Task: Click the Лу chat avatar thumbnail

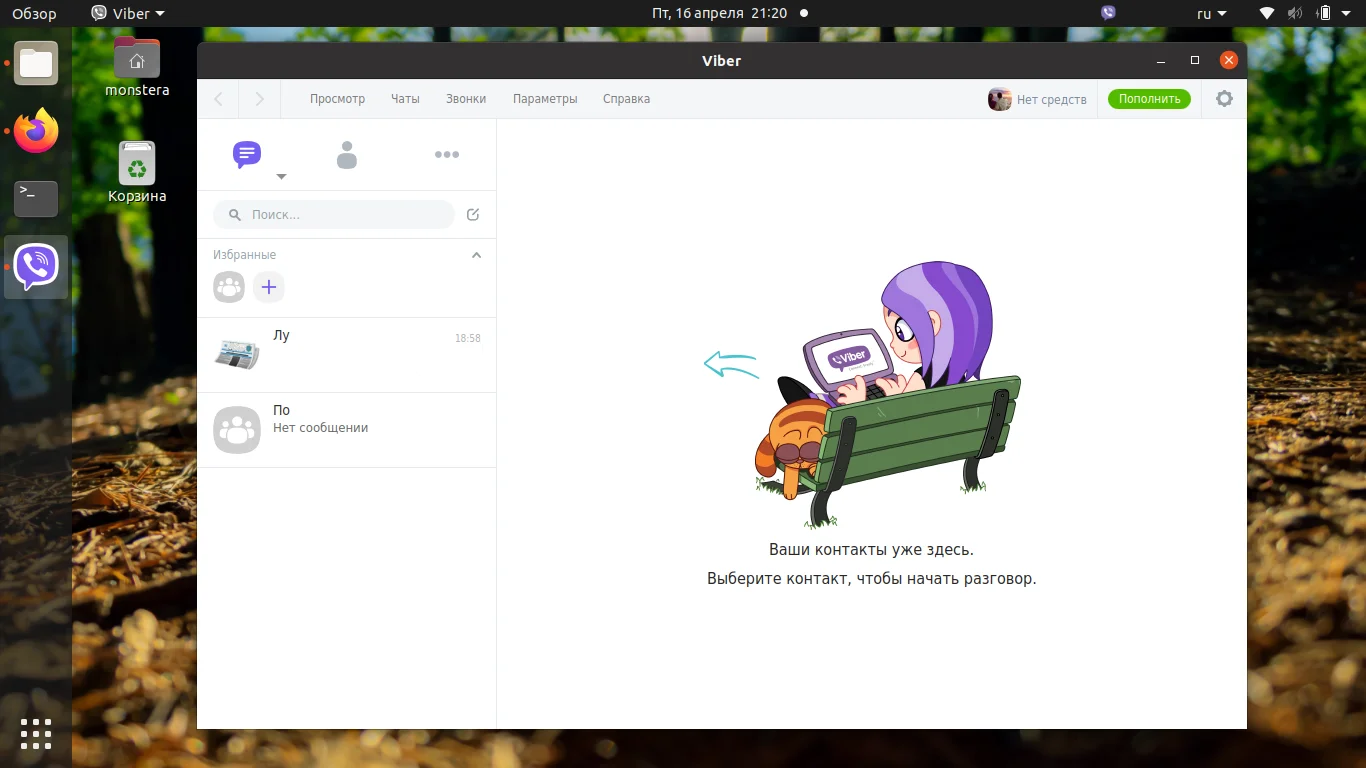Action: click(x=237, y=353)
